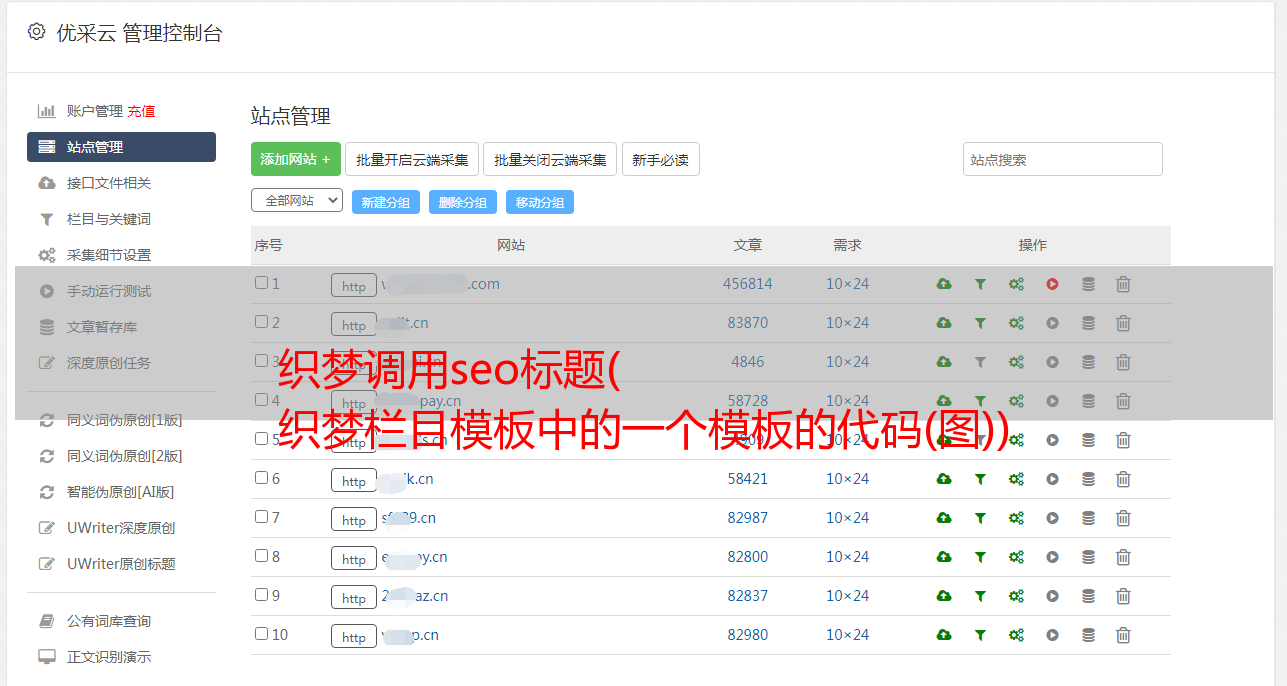
Task: Open 同义词伪原创[2版] sidebar item
Action: (x=125, y=456)
